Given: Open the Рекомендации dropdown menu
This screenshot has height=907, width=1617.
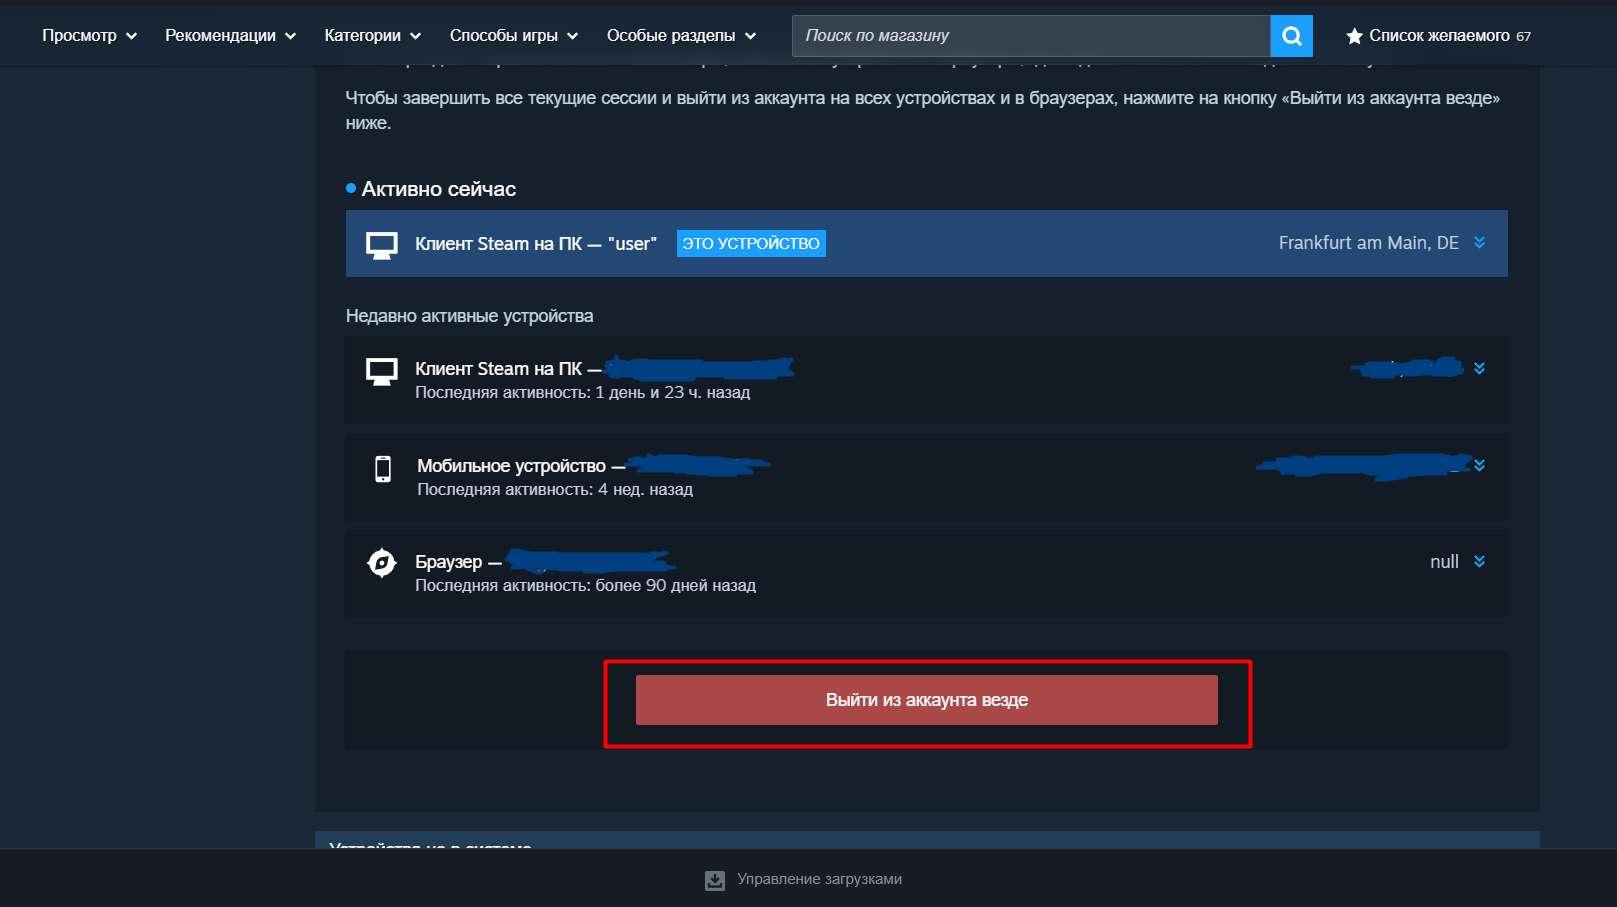Looking at the screenshot, I should click(x=231, y=36).
